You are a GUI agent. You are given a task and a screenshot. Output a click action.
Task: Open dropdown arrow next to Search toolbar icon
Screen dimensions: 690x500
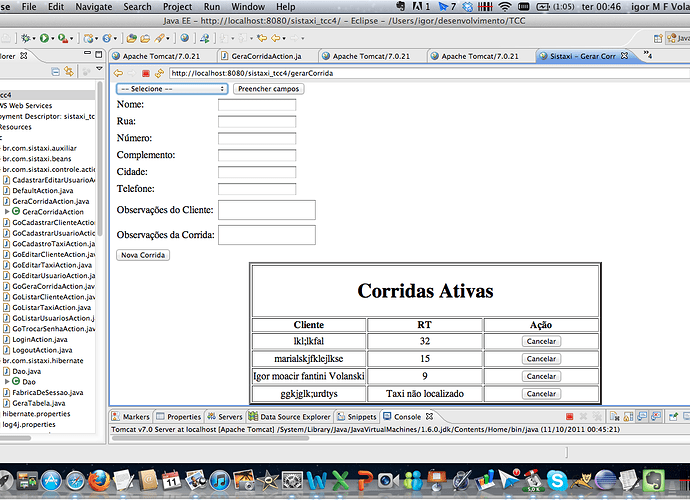168,39
